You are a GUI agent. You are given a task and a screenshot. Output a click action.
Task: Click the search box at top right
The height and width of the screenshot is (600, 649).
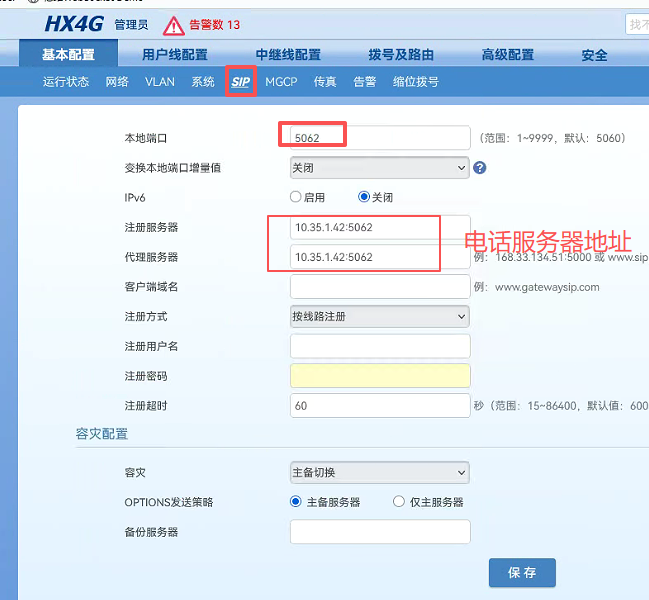pos(637,25)
